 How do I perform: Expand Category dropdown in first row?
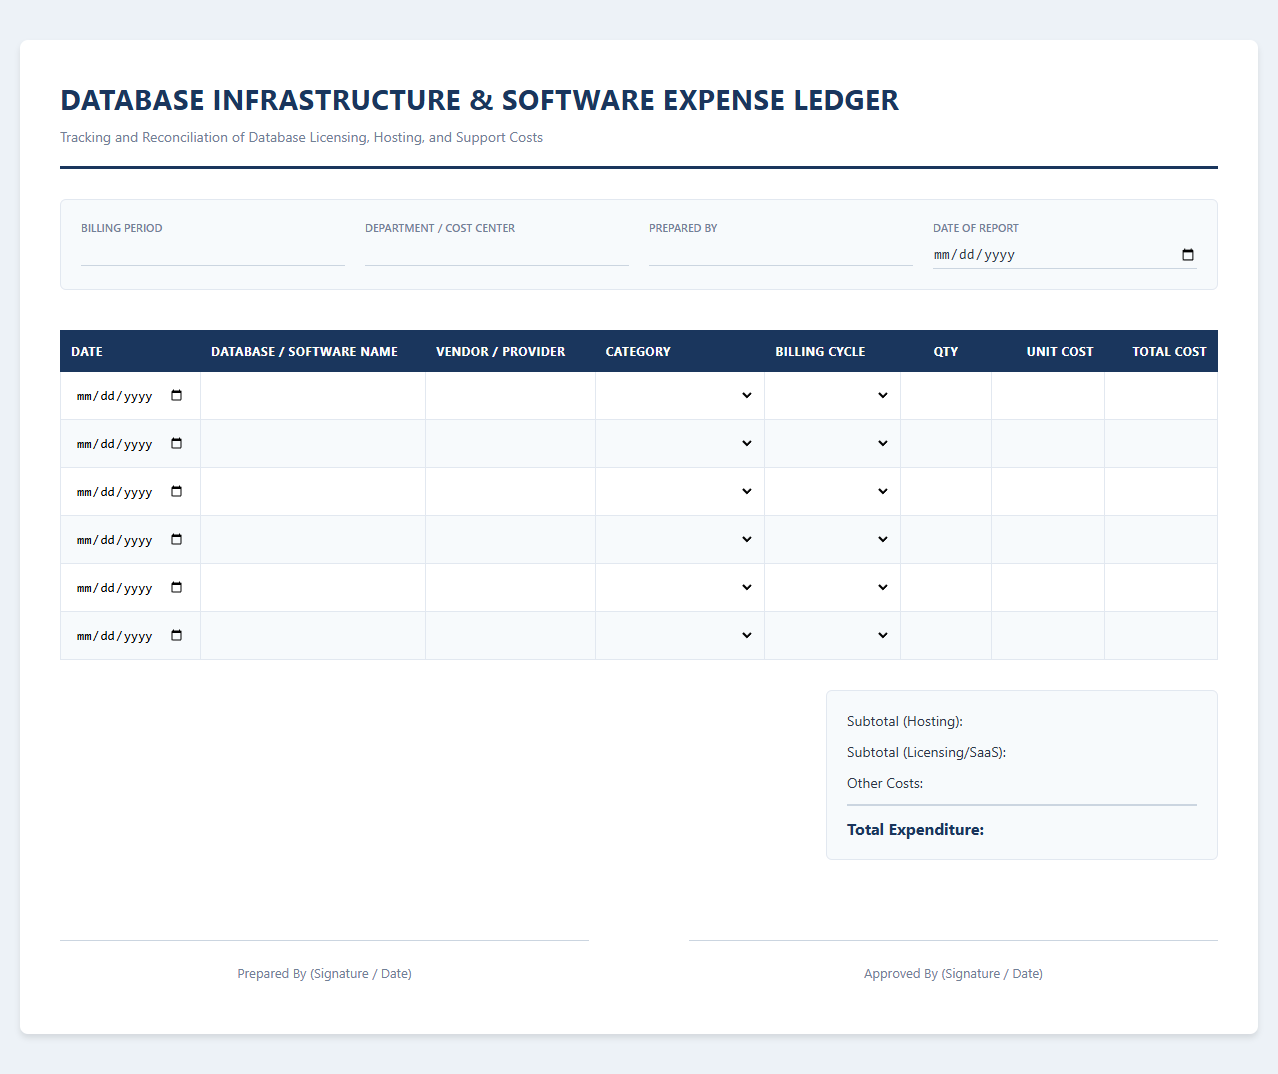pos(680,396)
